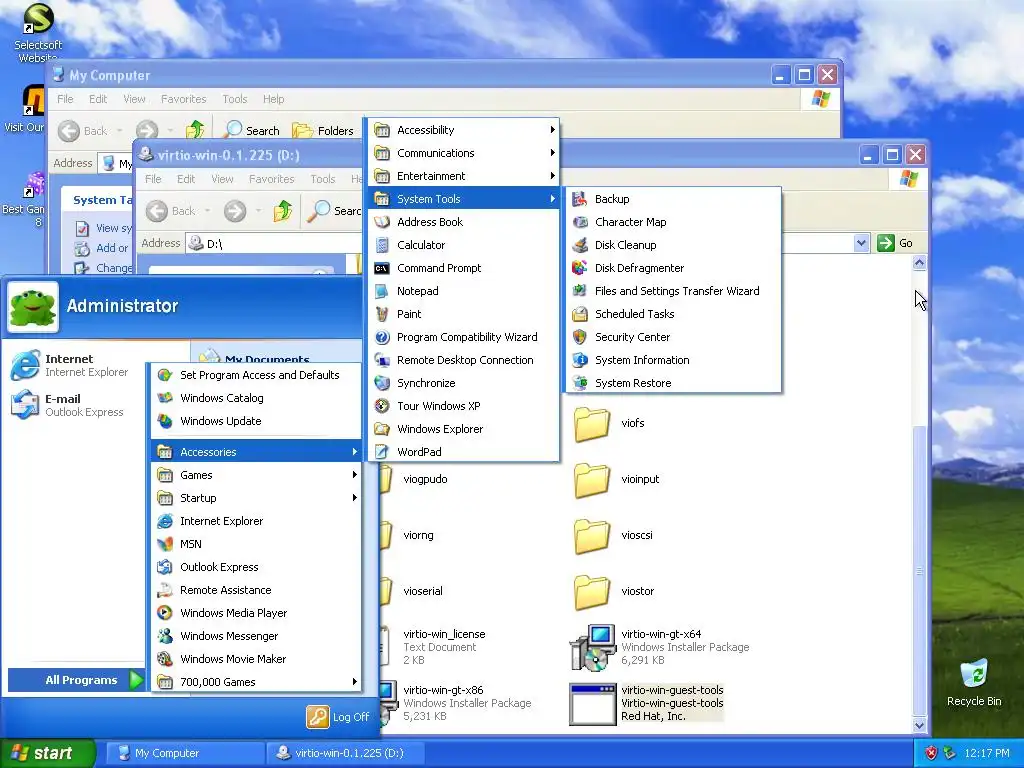The height and width of the screenshot is (768, 1024).
Task: Open Windows Movie Maker
Action: (257, 659)
